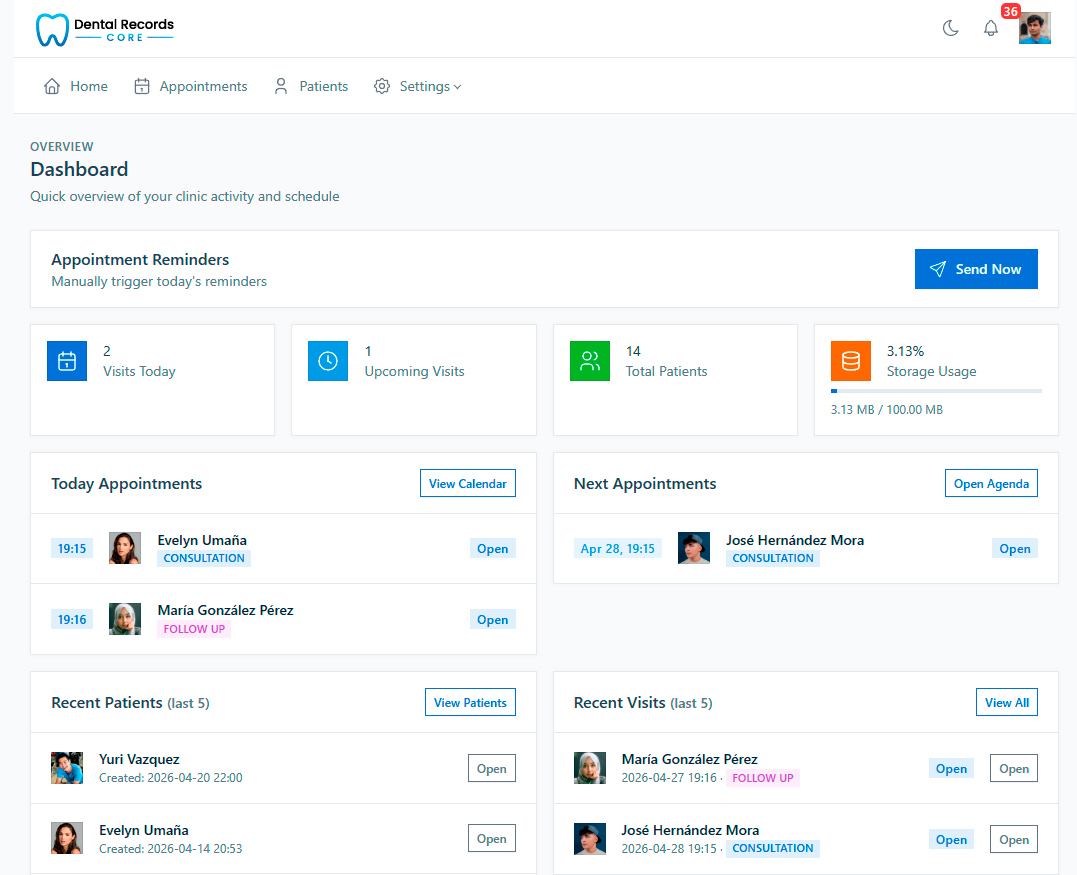
Task: Click Evelyn Umaña's name in Today Appointments
Action: pos(202,540)
